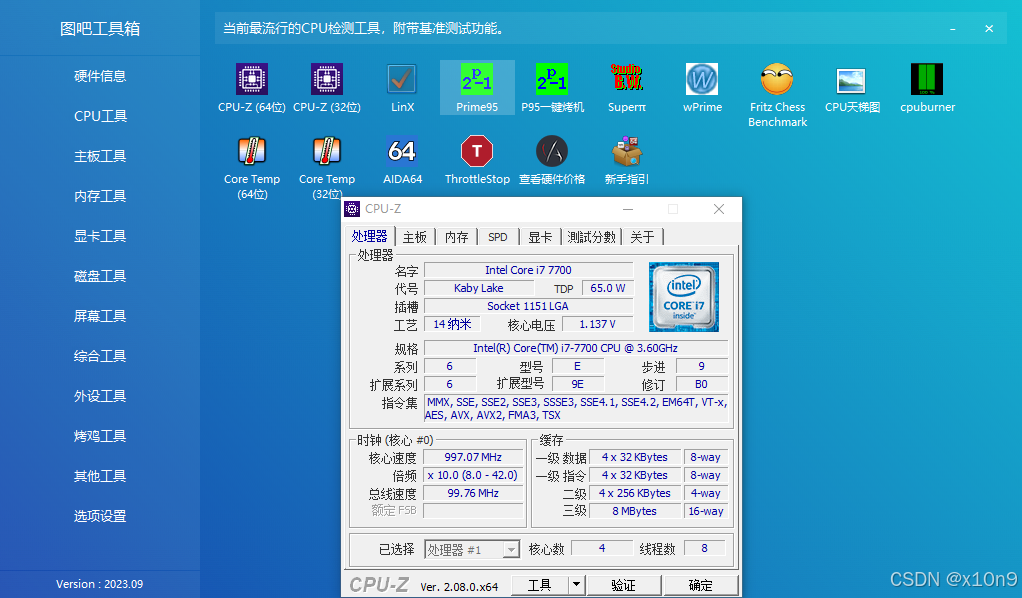Open the CPU天梯图 icon
The image size is (1022, 598).
tap(852, 81)
